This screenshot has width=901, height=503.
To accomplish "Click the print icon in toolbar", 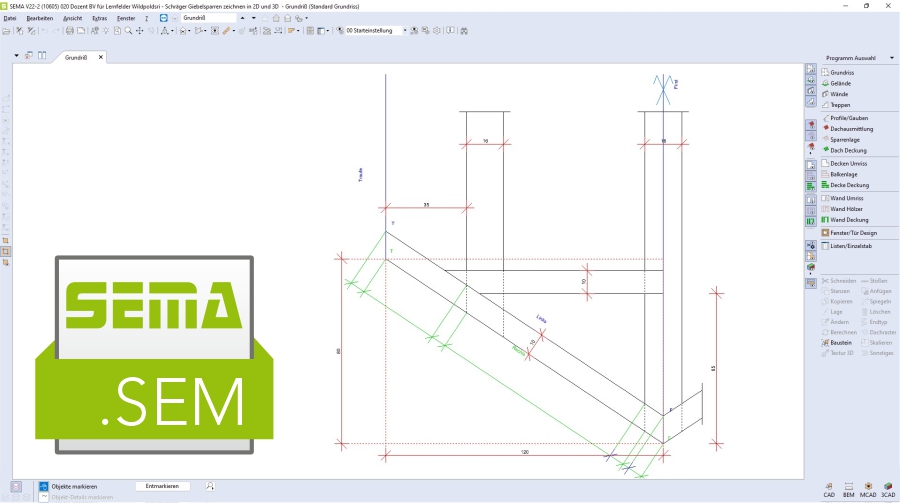I will coord(69,31).
